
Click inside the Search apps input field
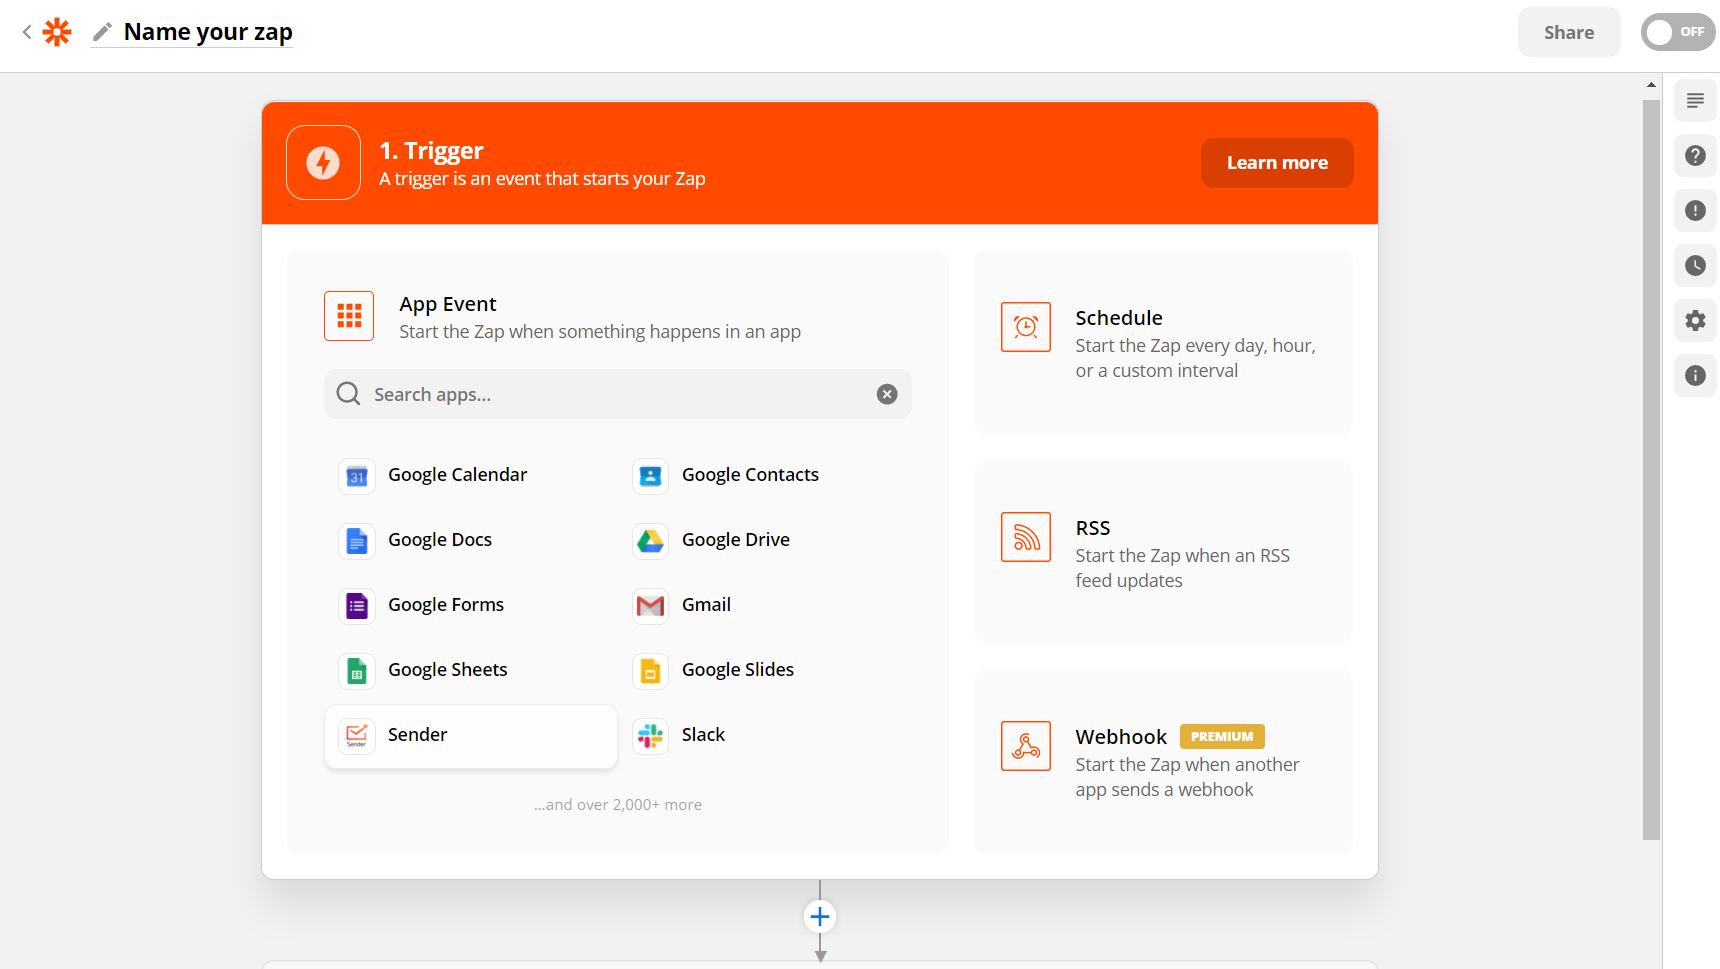600,393
